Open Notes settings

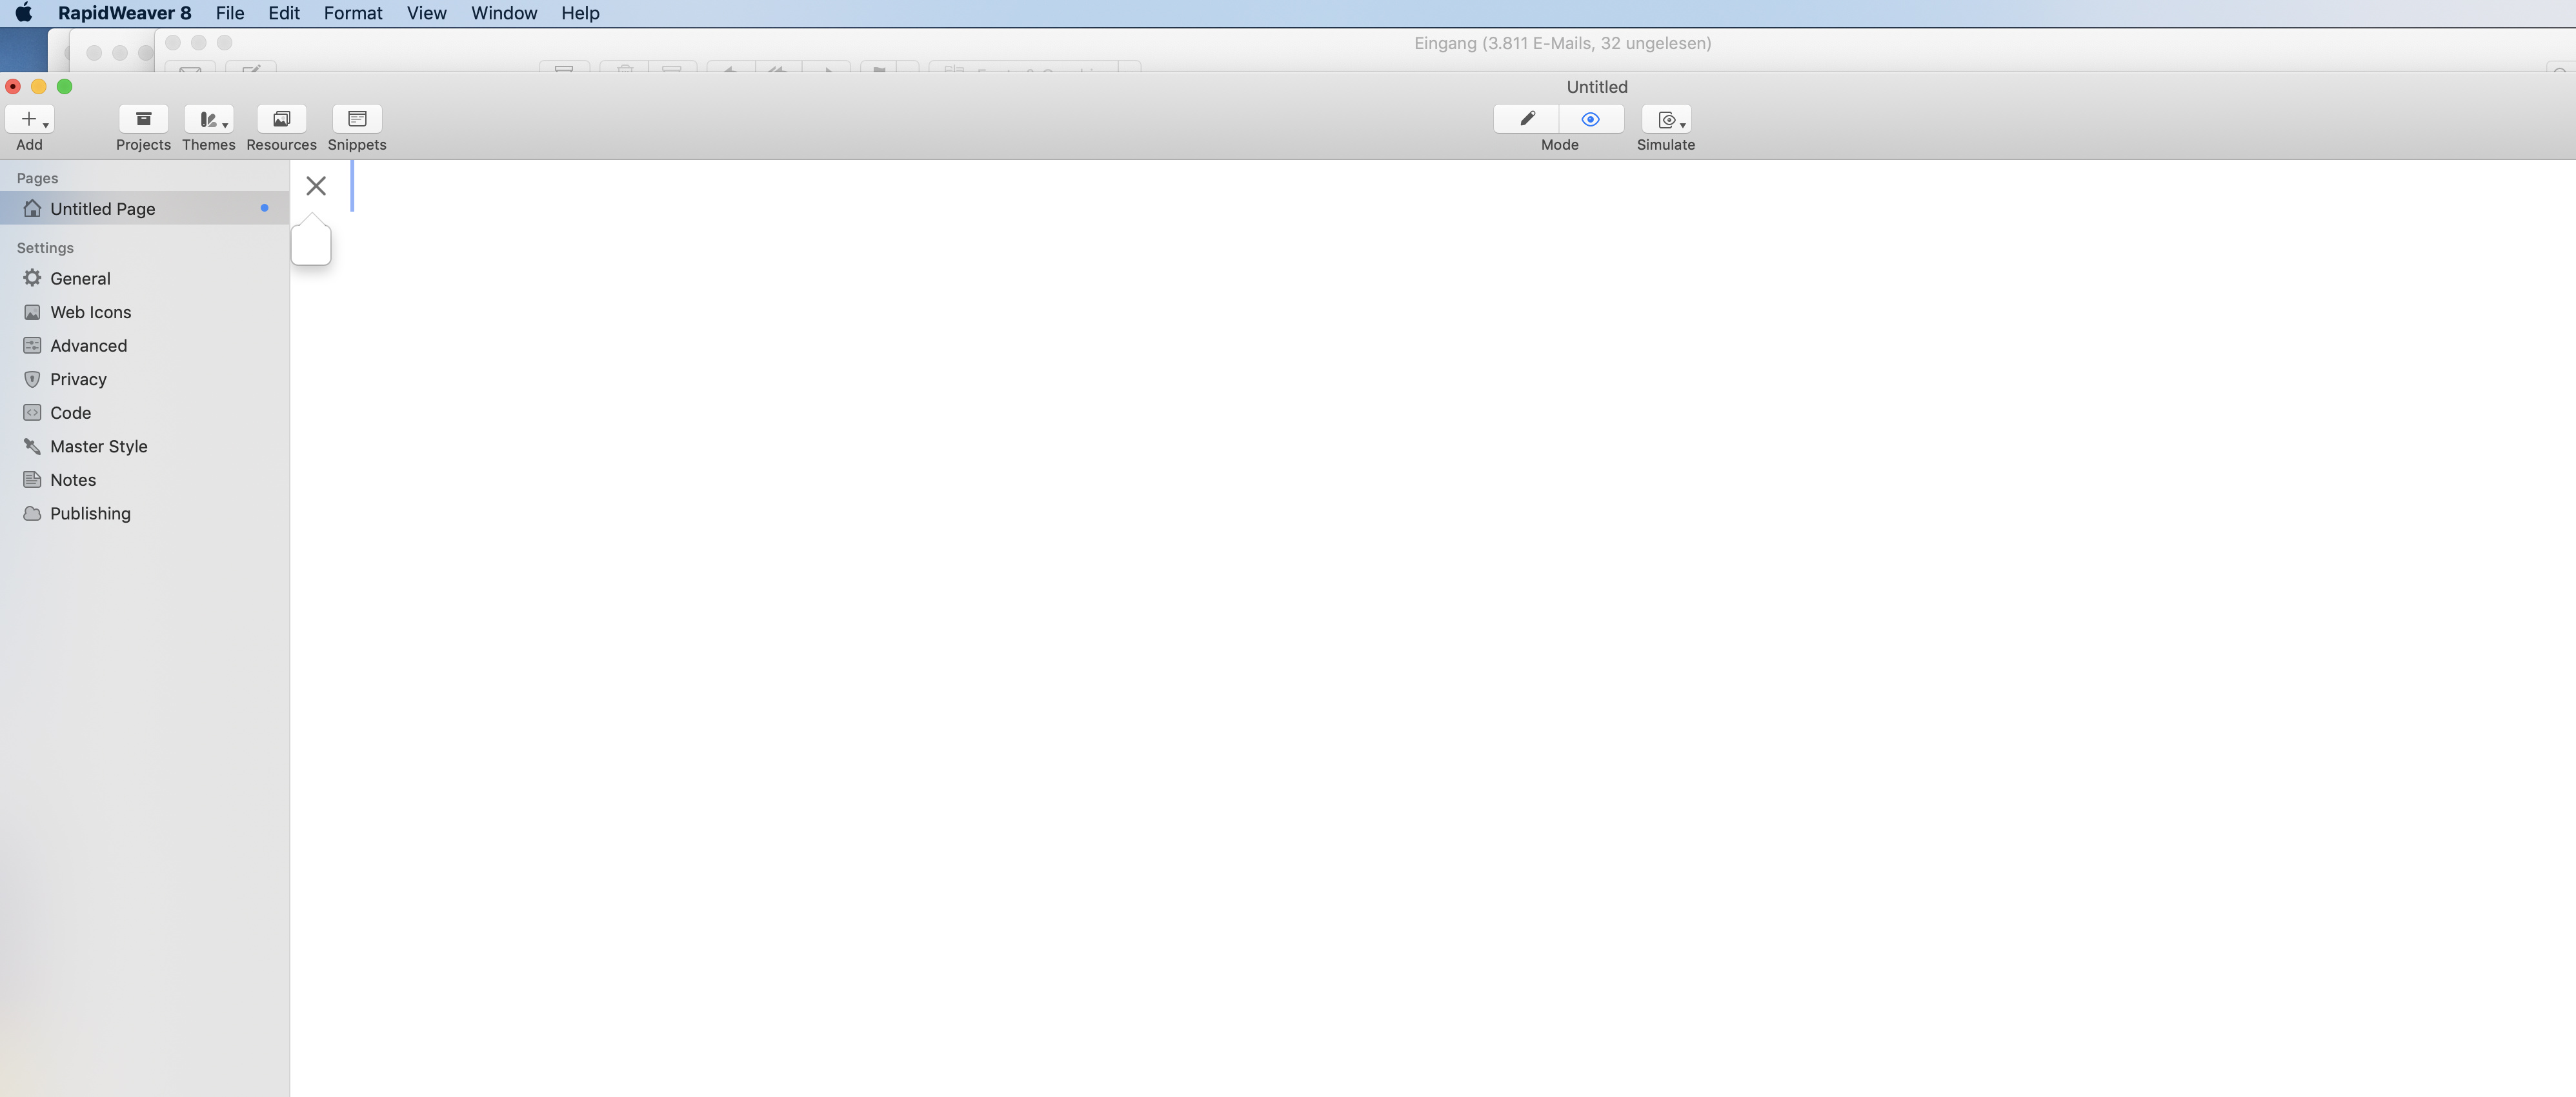145,479
